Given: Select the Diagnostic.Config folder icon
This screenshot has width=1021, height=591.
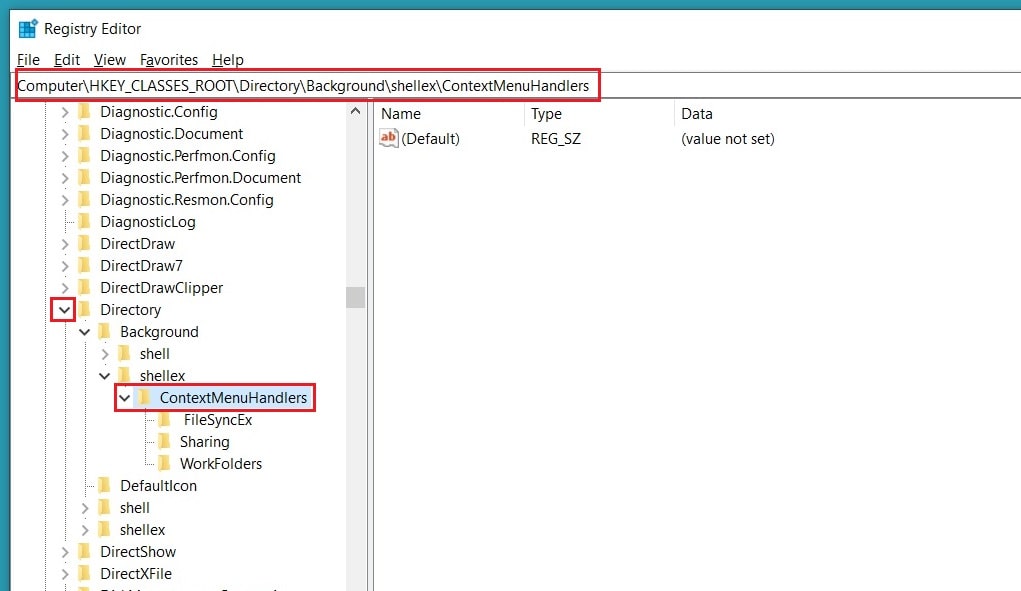Looking at the screenshot, I should (x=85, y=112).
